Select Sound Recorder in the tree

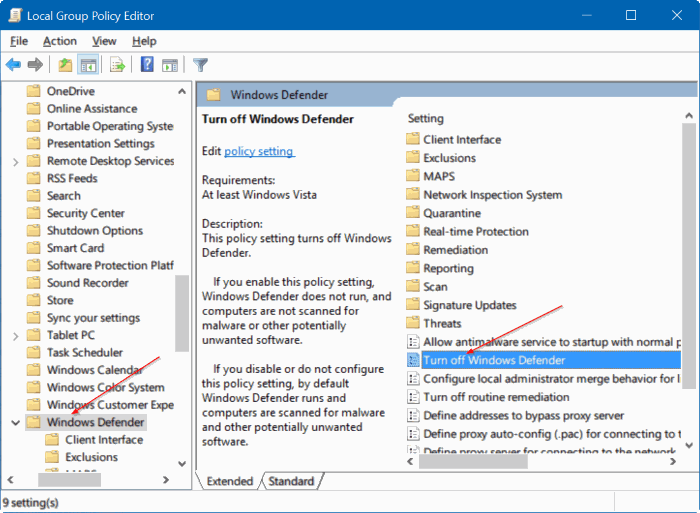click(88, 283)
